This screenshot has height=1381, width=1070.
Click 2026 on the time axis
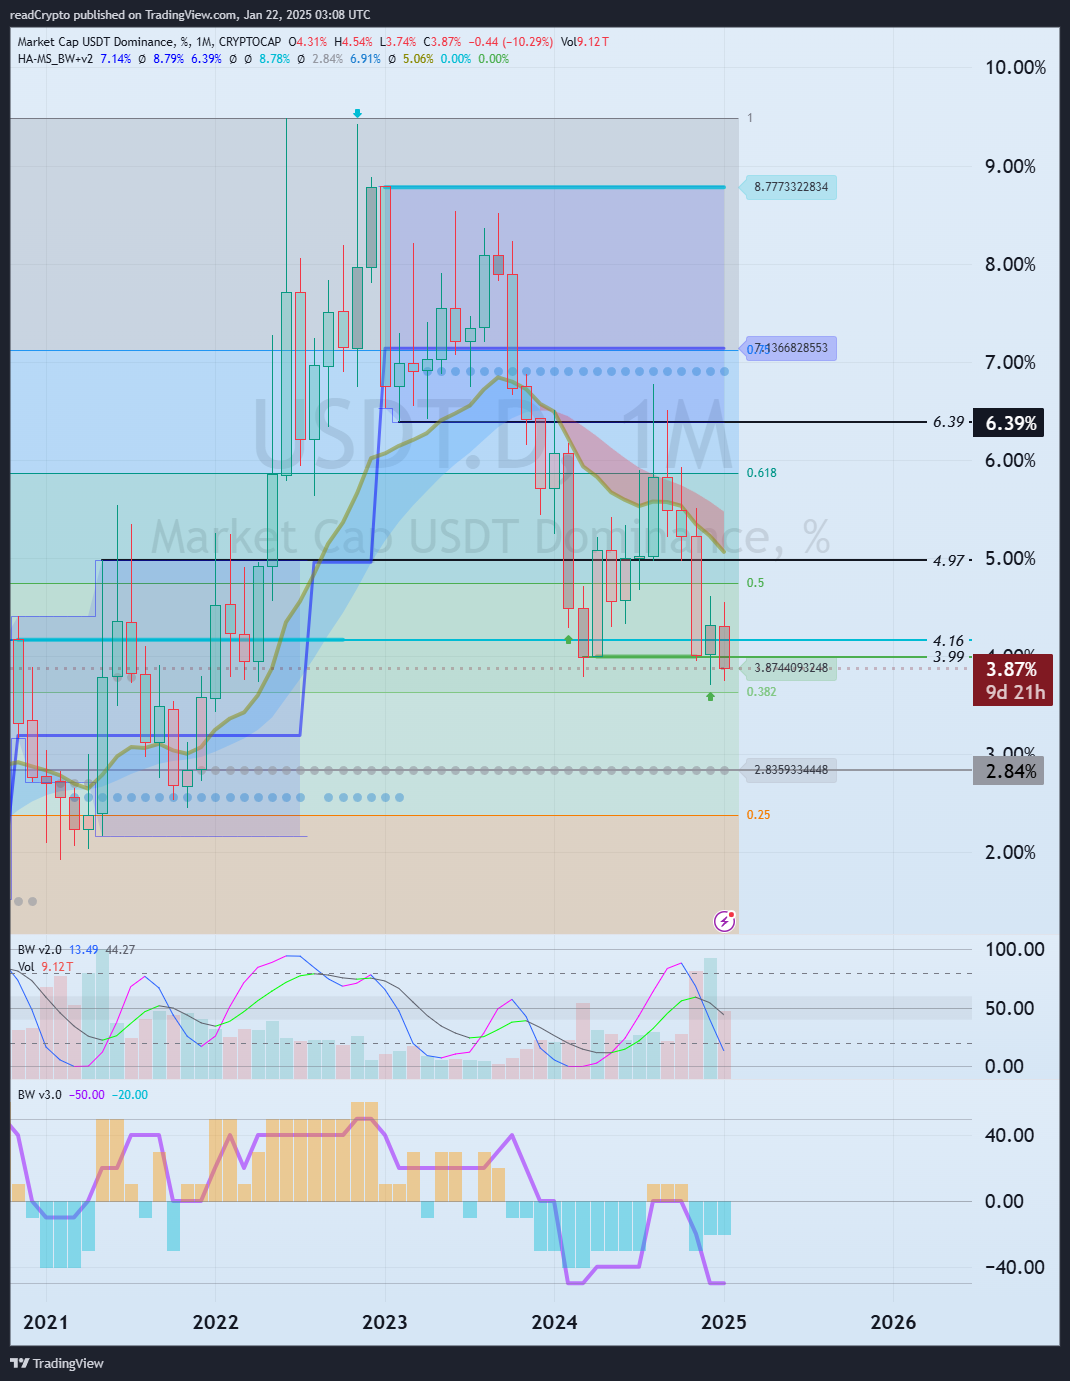pyautogui.click(x=893, y=1322)
